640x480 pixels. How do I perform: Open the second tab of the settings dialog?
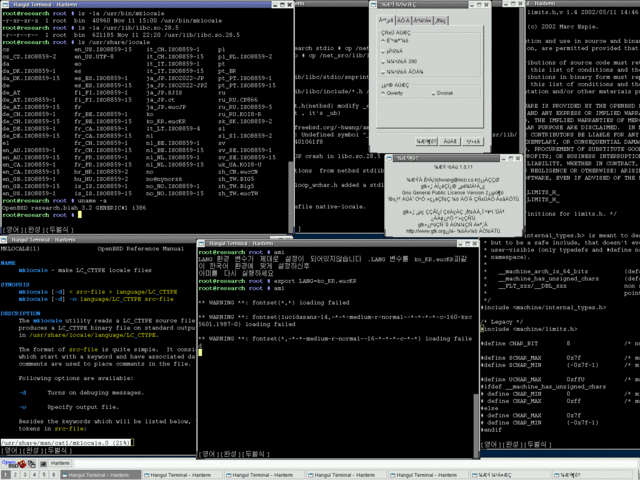(x=403, y=20)
